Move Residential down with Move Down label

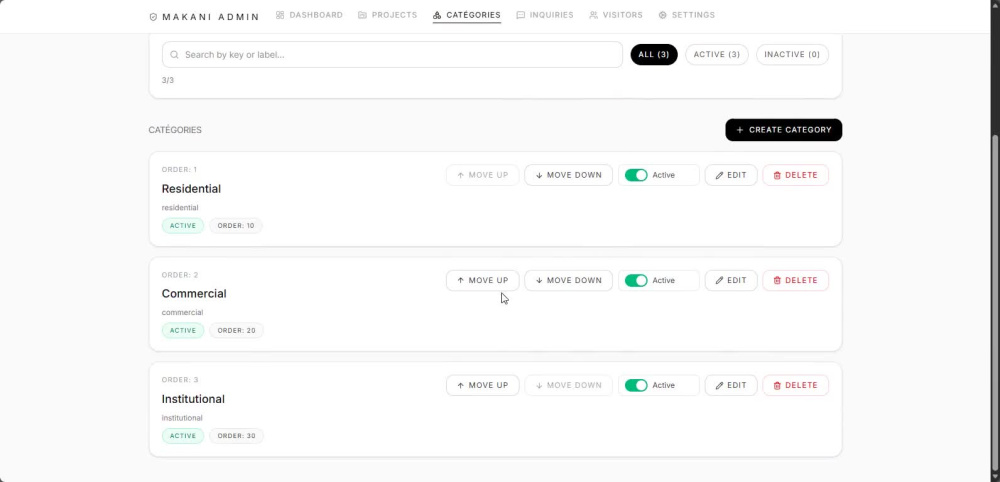coord(574,175)
